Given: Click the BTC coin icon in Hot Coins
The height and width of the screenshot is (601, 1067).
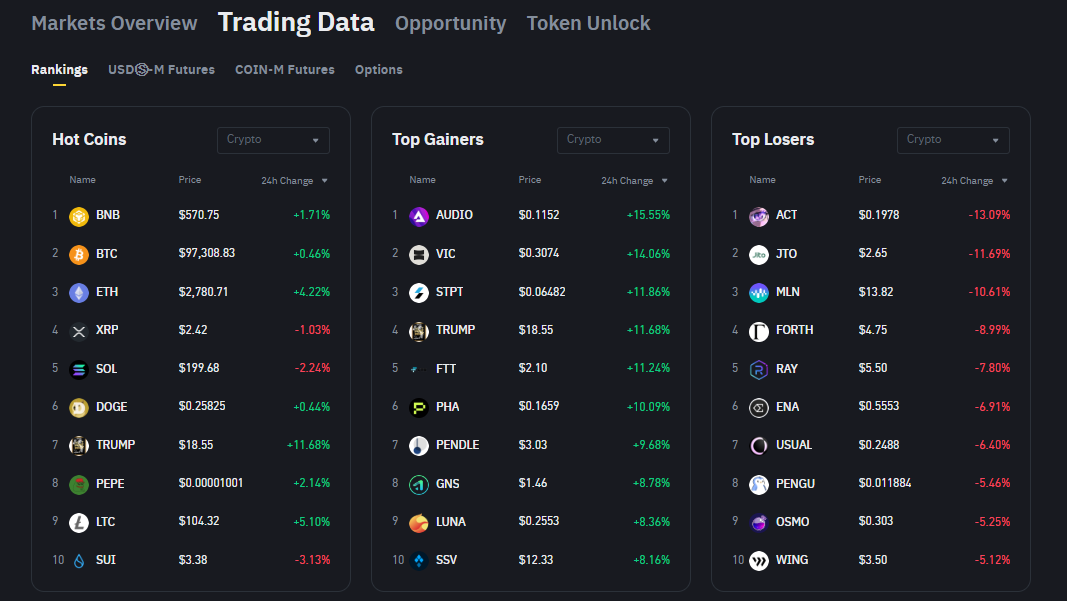Looking at the screenshot, I should 79,254.
